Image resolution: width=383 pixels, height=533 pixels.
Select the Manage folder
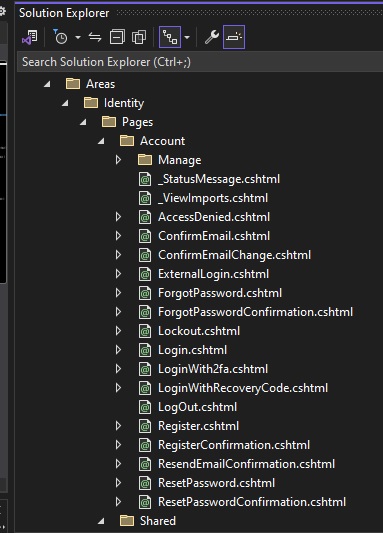point(179,160)
